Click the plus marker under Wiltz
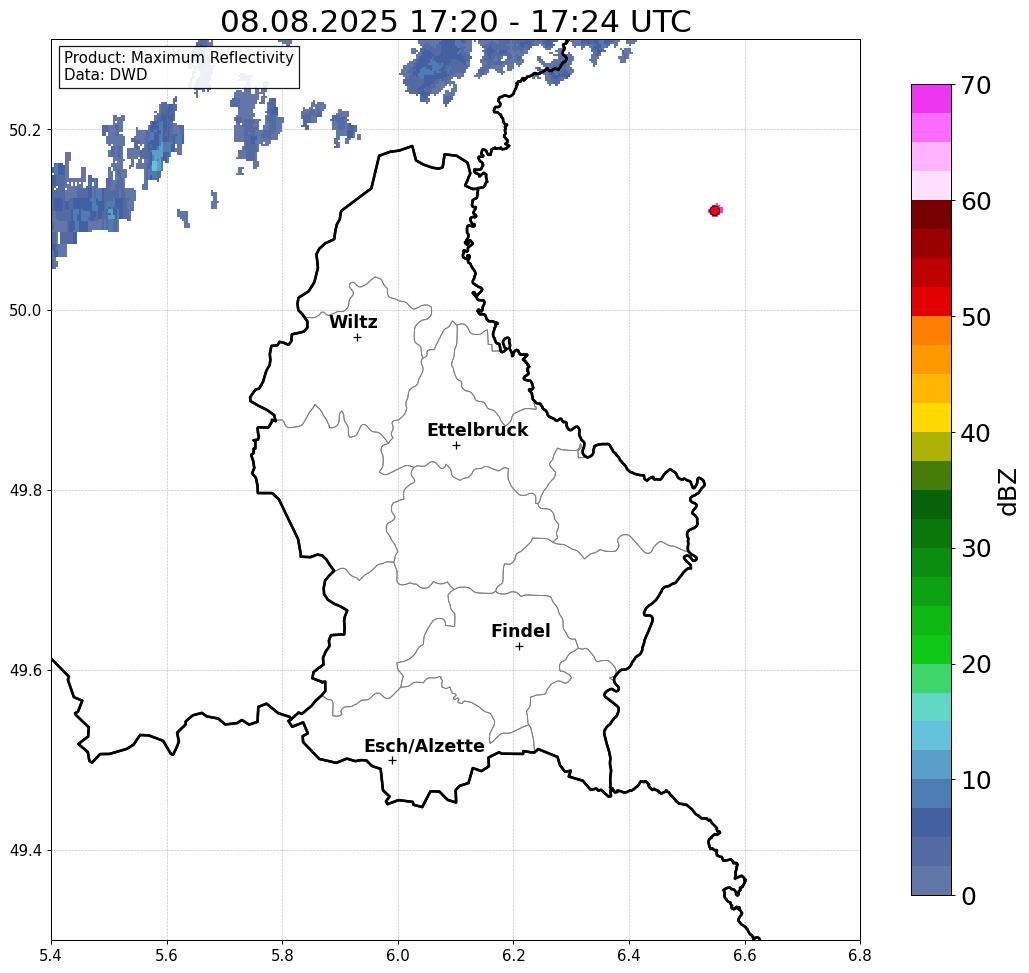This screenshot has width=1029, height=973. point(357,338)
